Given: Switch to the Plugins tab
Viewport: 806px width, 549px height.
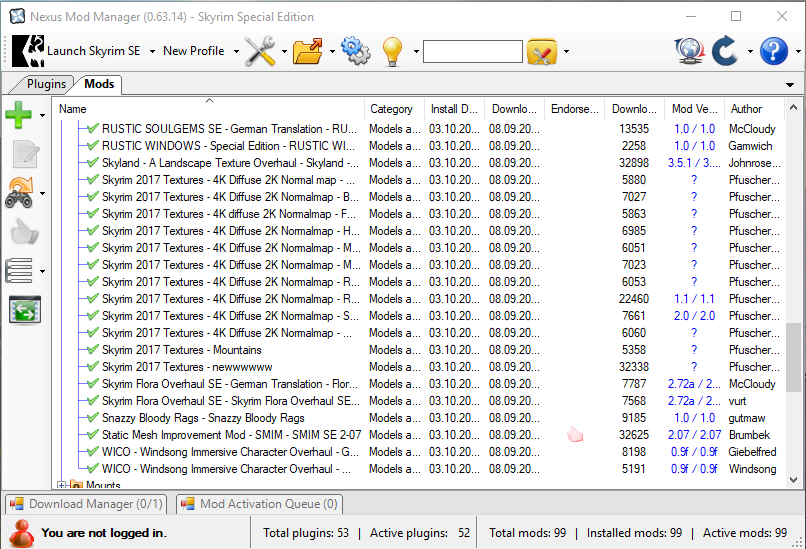Looking at the screenshot, I should (x=45, y=84).
